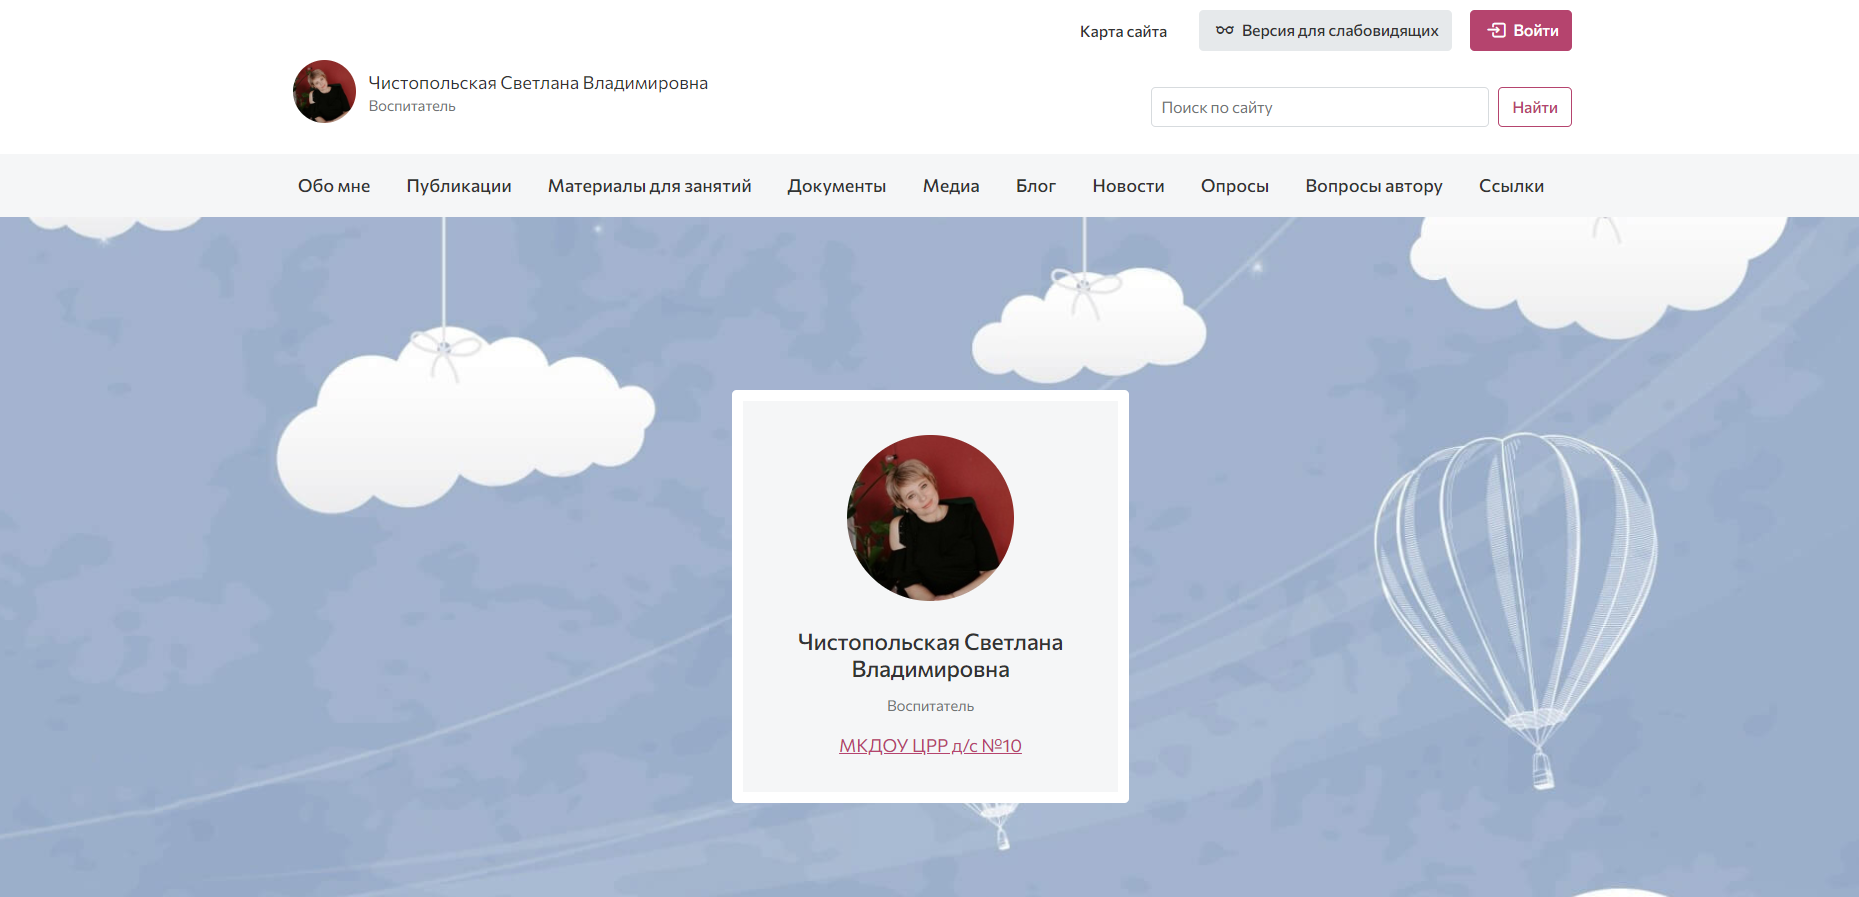
Task: Select Опросы in the navigation bar
Action: coord(1235,186)
